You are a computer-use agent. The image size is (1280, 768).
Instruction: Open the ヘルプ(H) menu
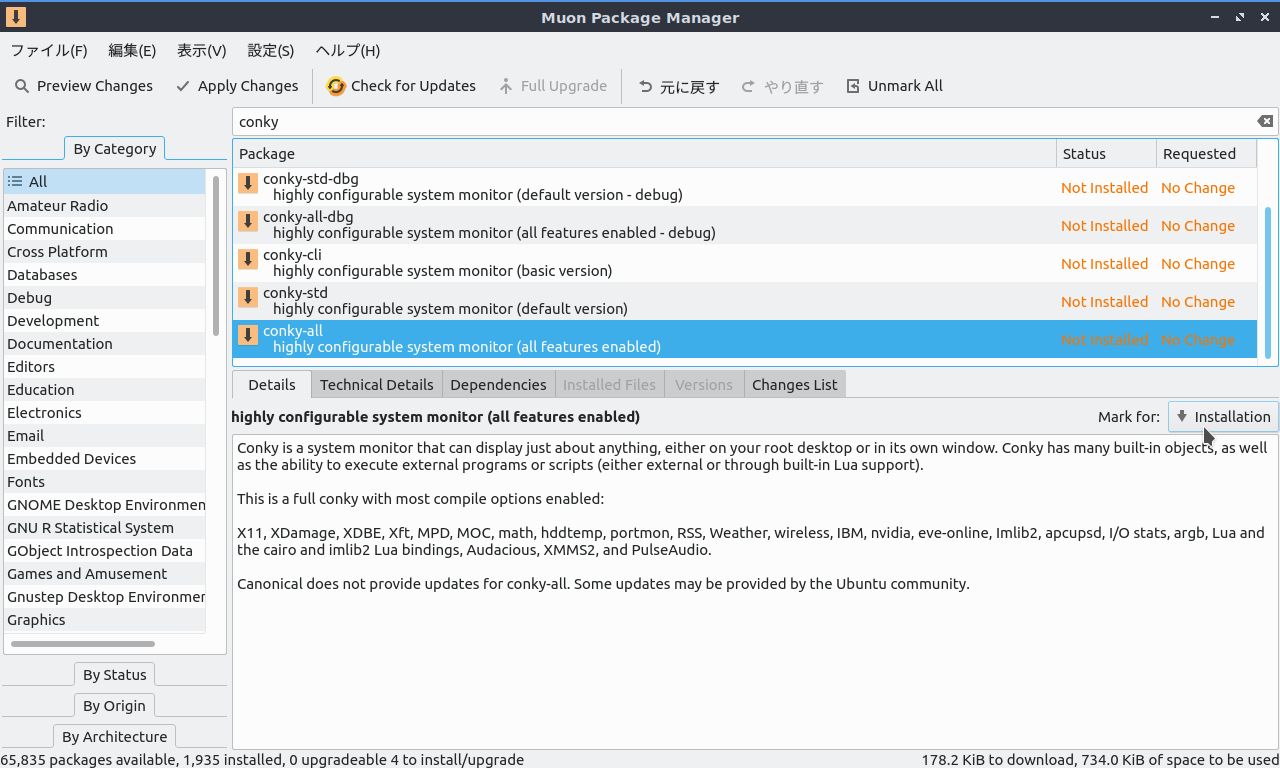coord(348,50)
